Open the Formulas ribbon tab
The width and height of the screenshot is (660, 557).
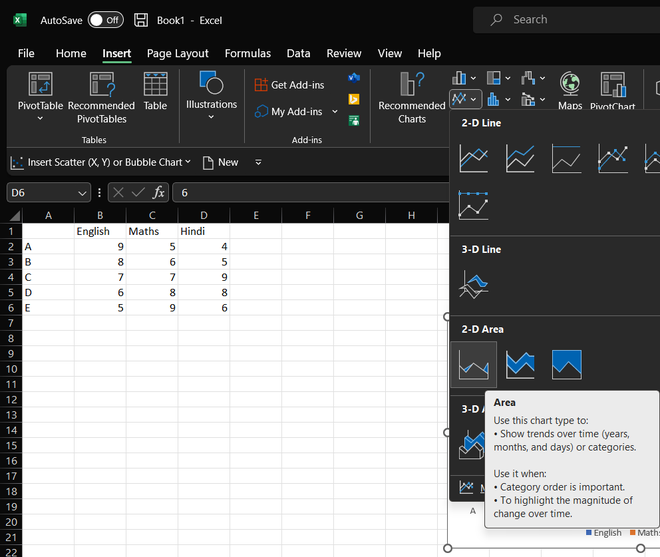(247, 53)
